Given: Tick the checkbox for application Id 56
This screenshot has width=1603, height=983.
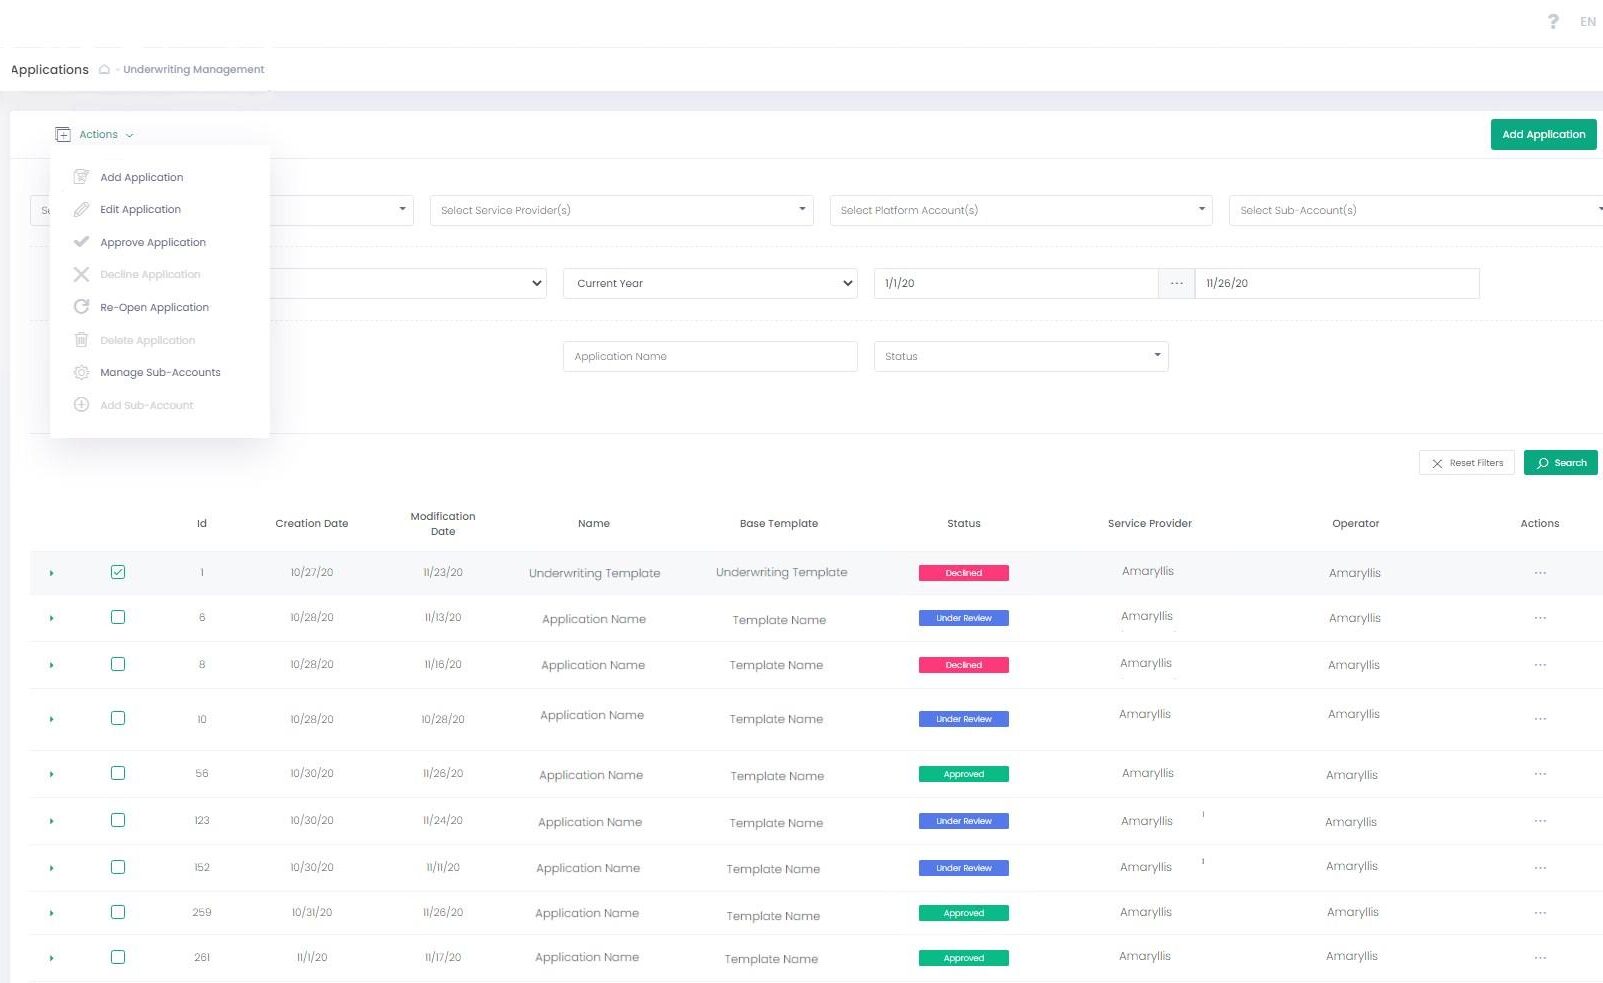Looking at the screenshot, I should point(118,773).
